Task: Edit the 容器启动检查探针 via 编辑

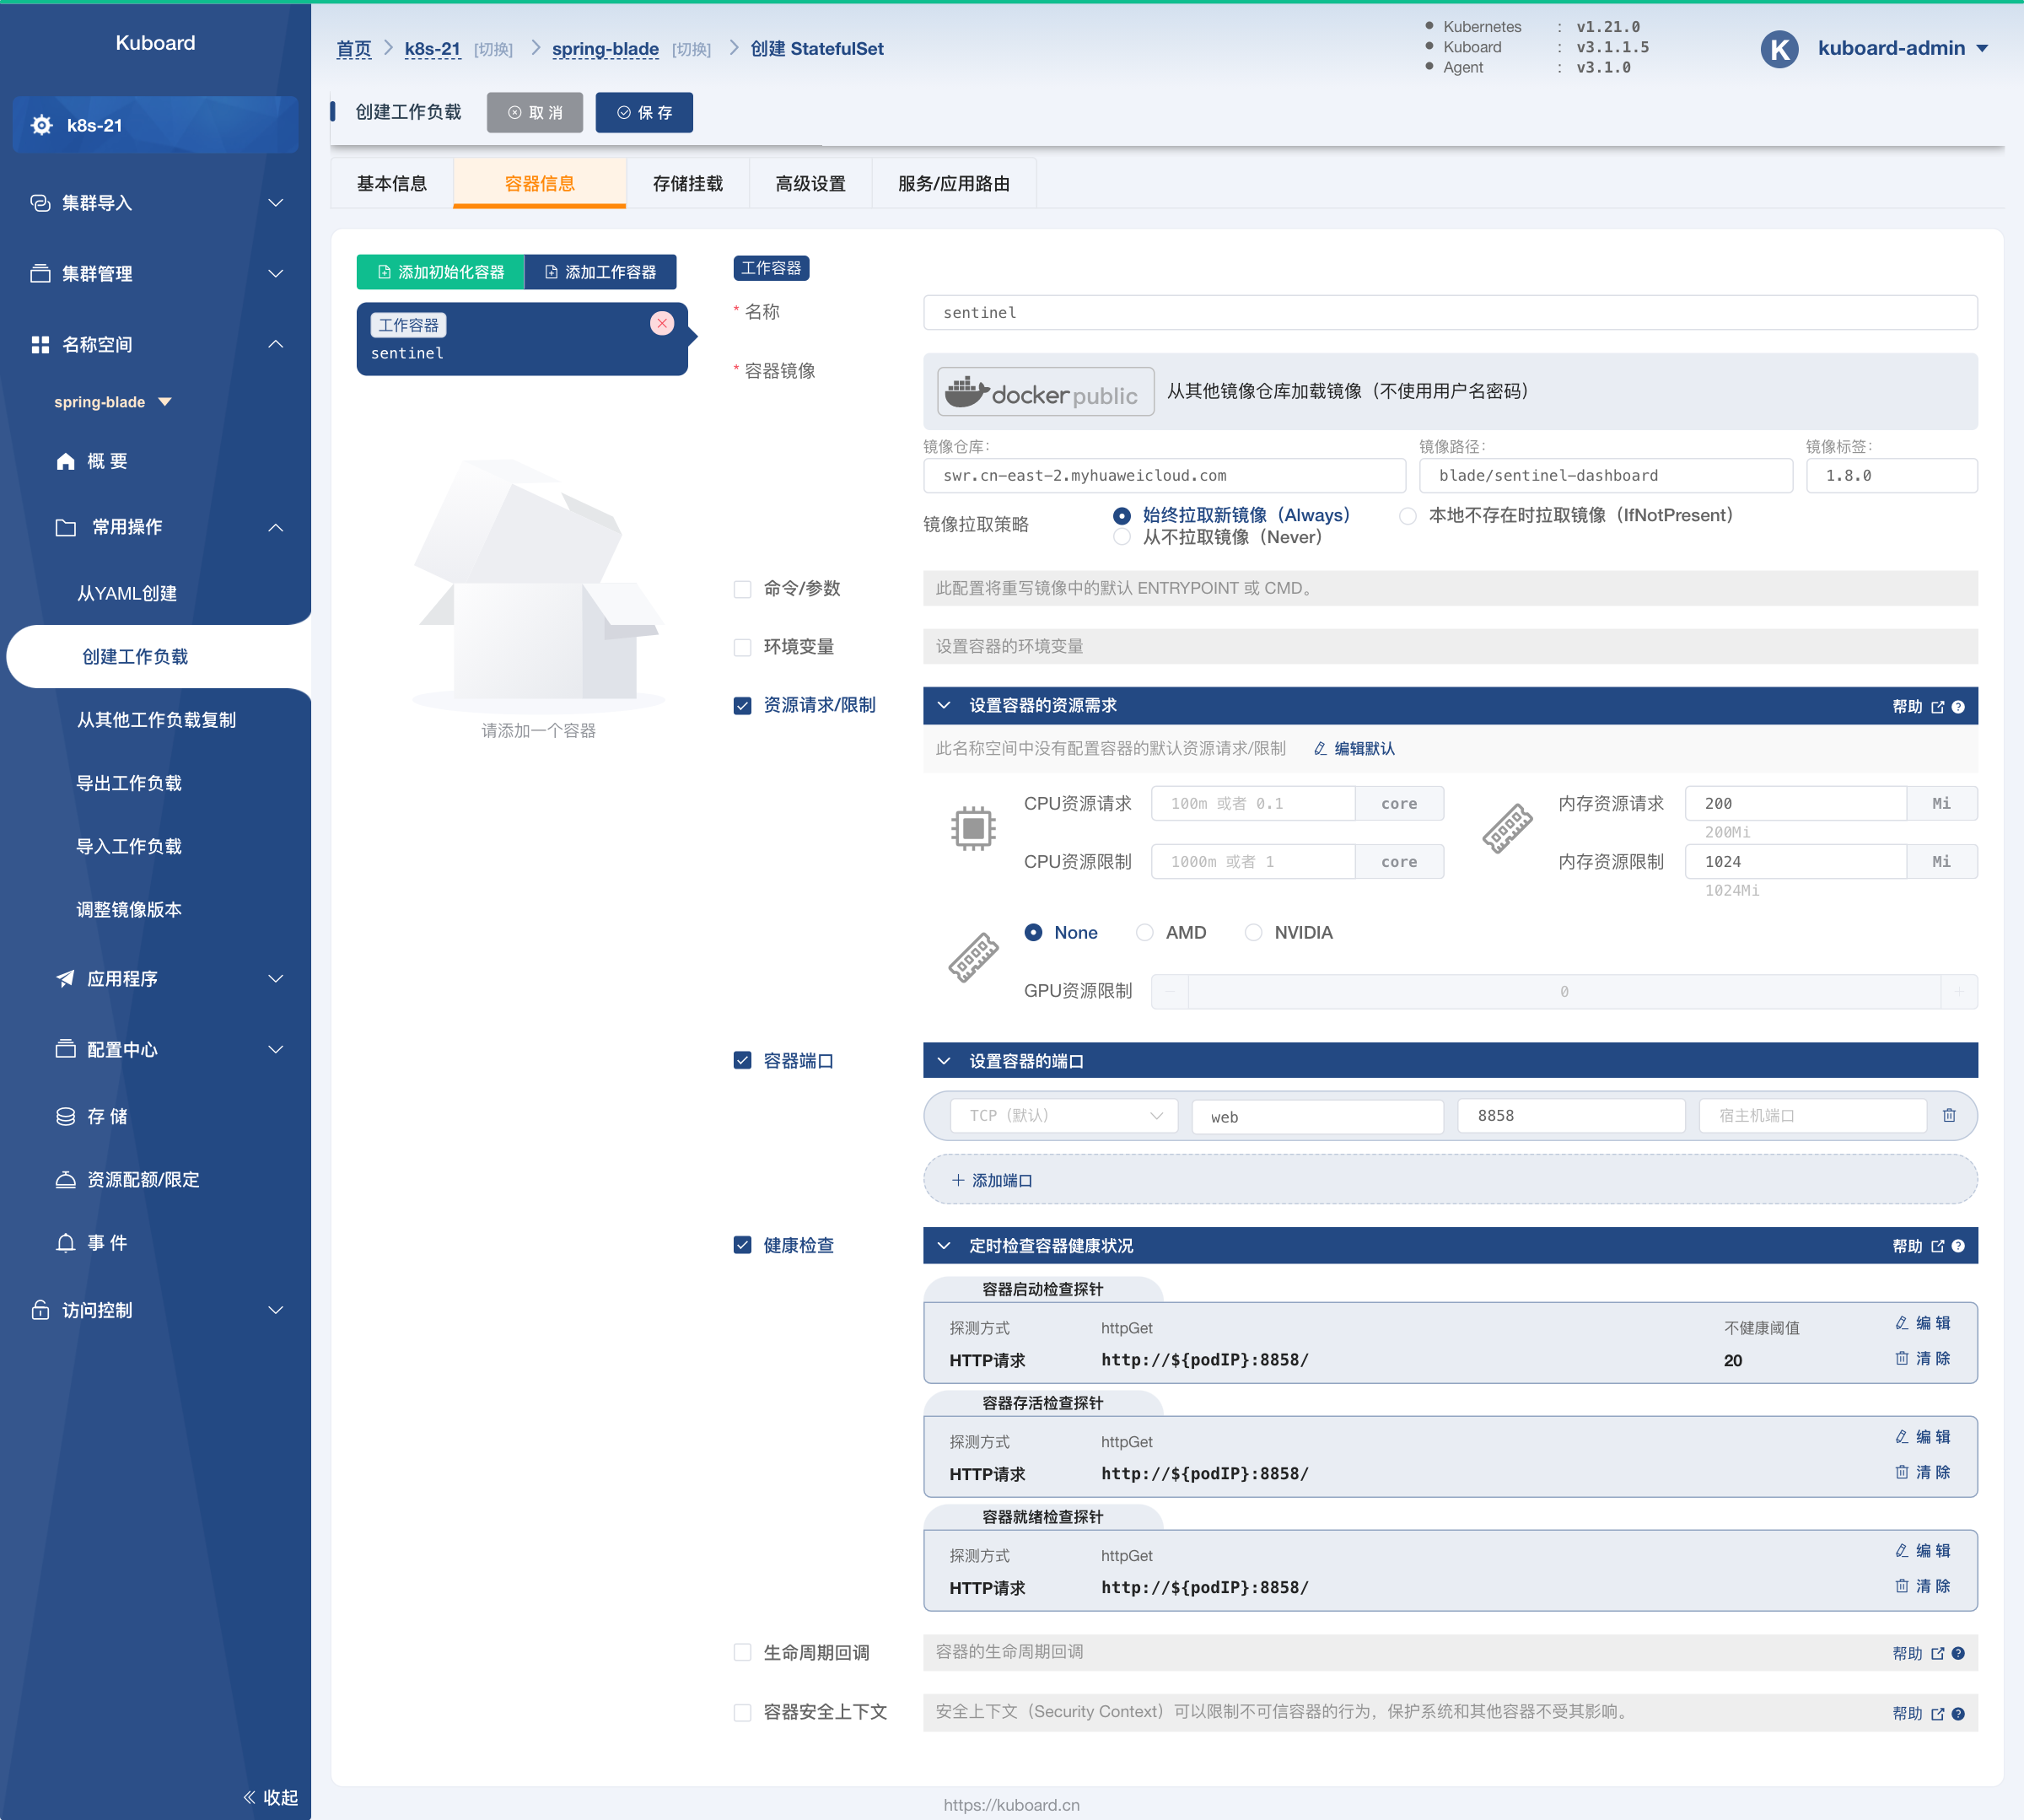Action: pyautogui.click(x=1923, y=1323)
